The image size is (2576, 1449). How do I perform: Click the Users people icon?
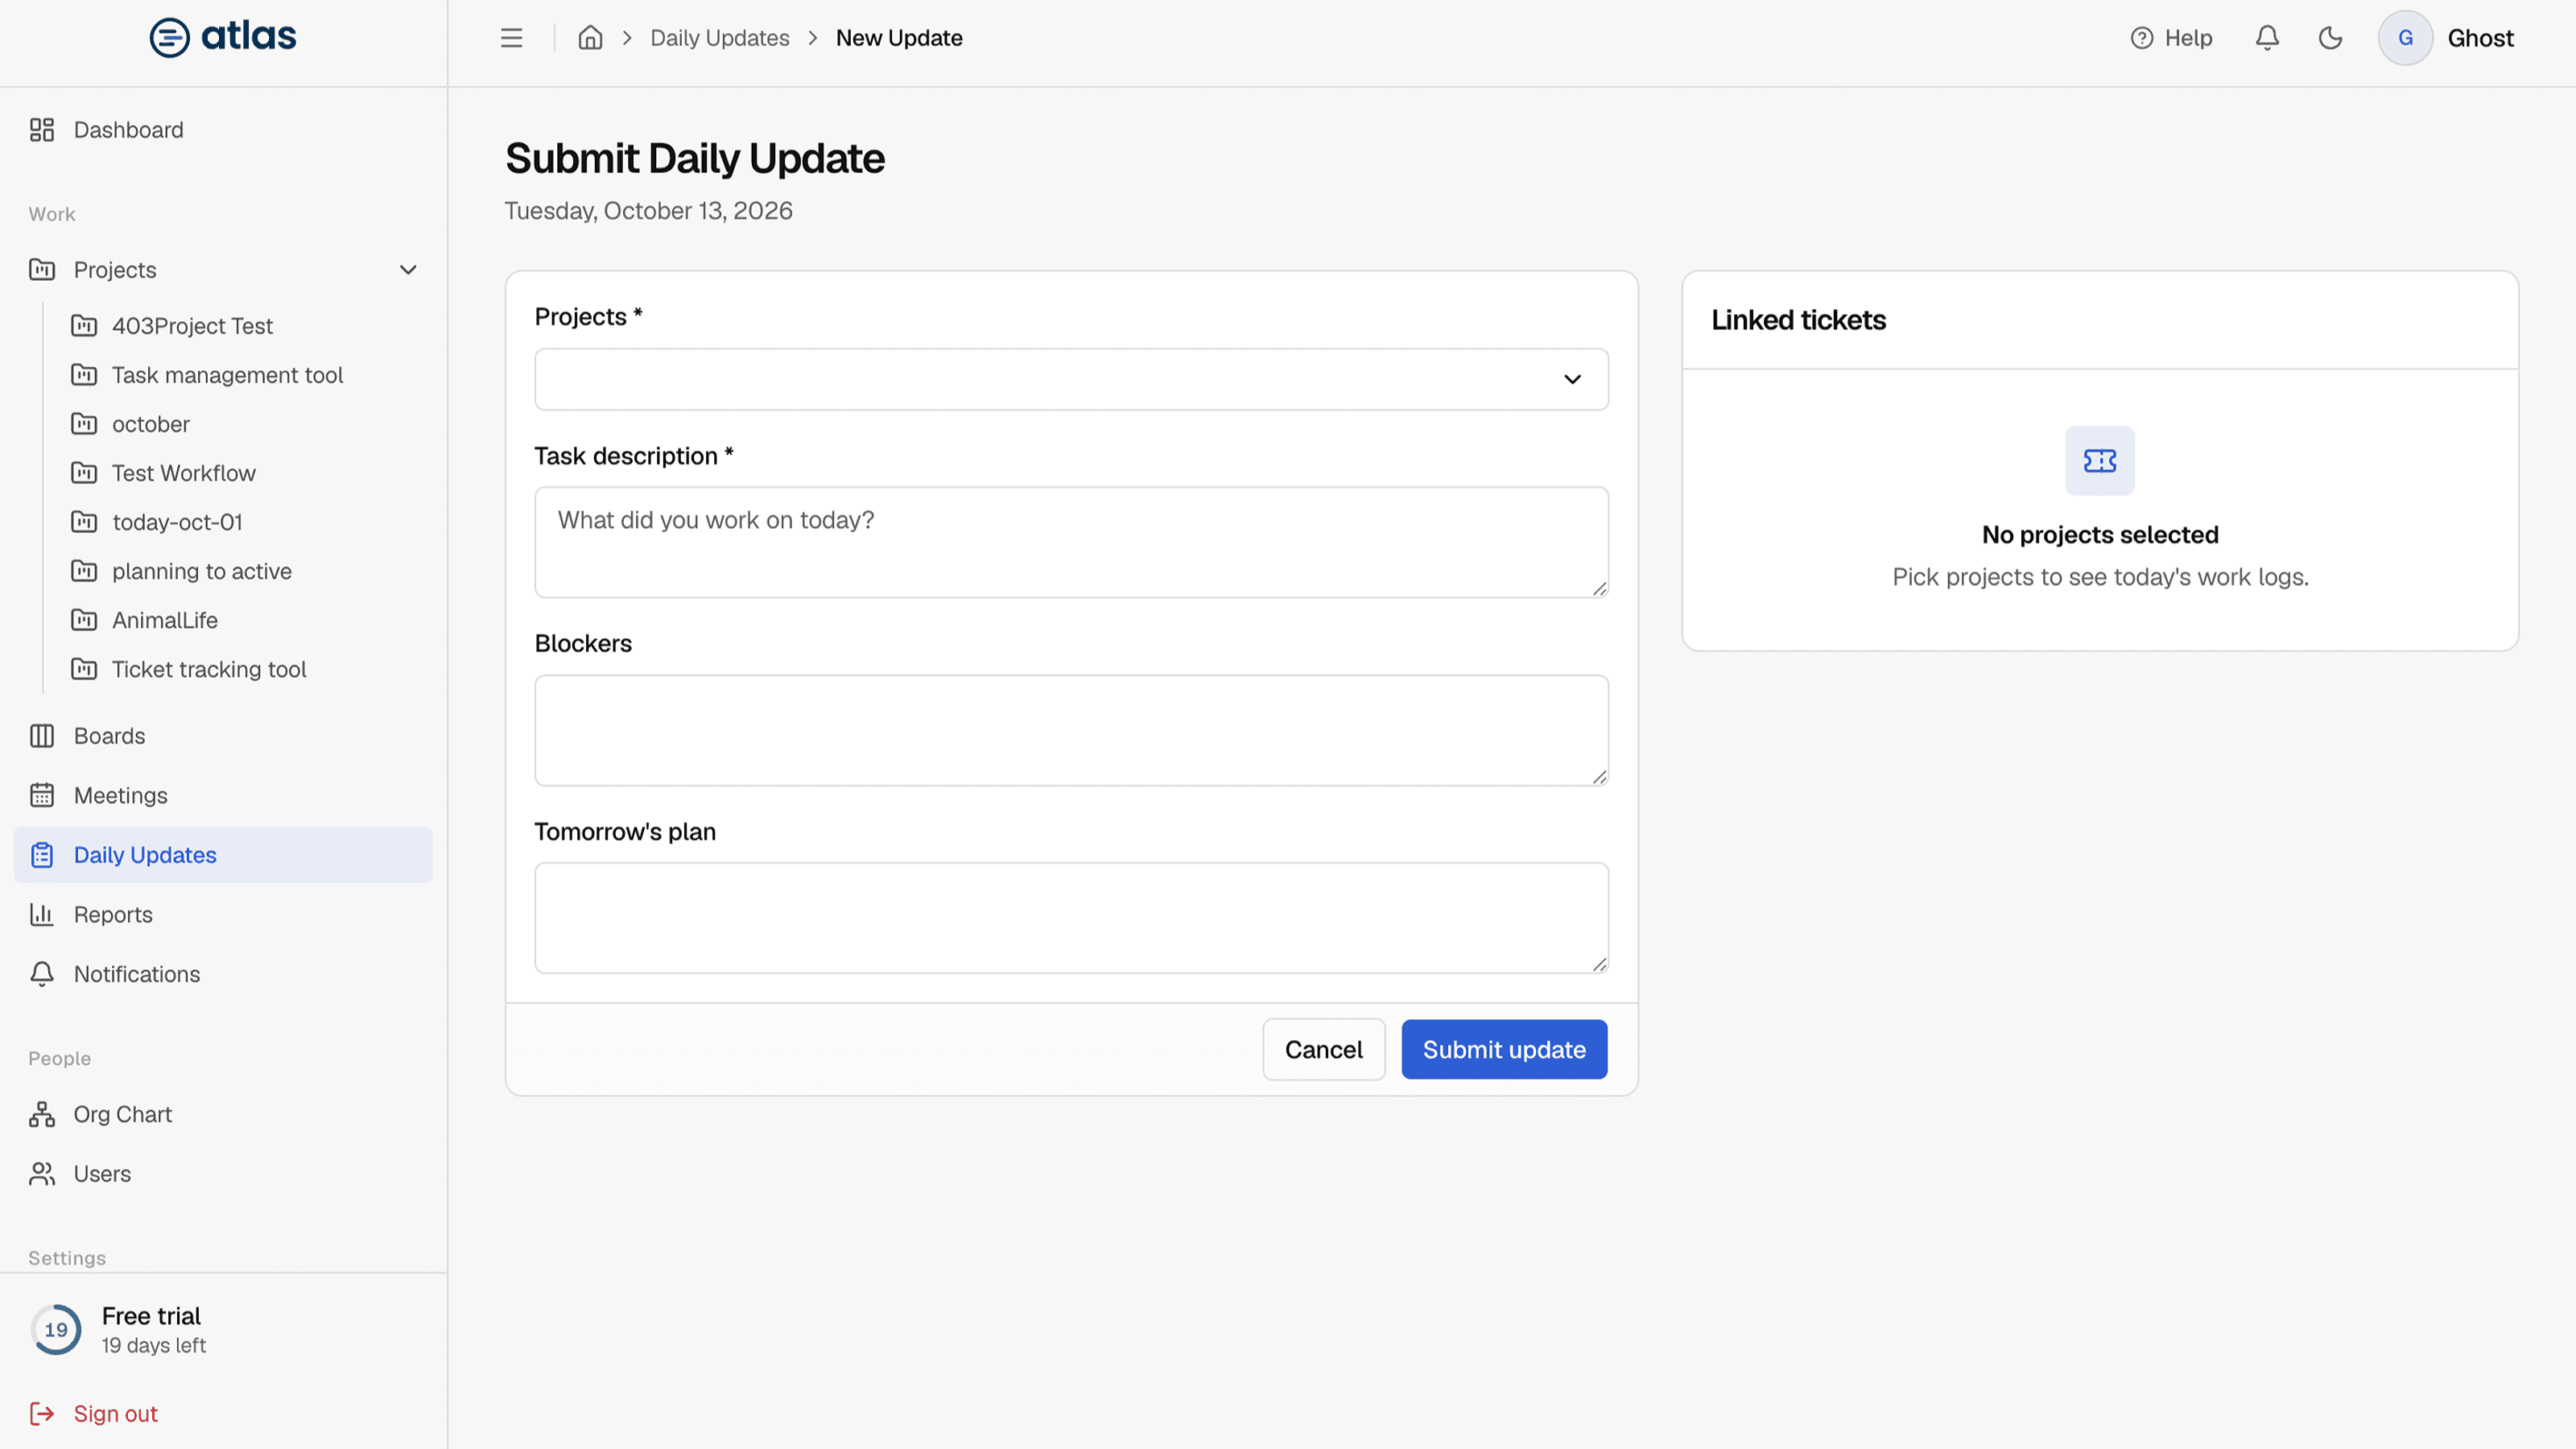(x=42, y=1174)
